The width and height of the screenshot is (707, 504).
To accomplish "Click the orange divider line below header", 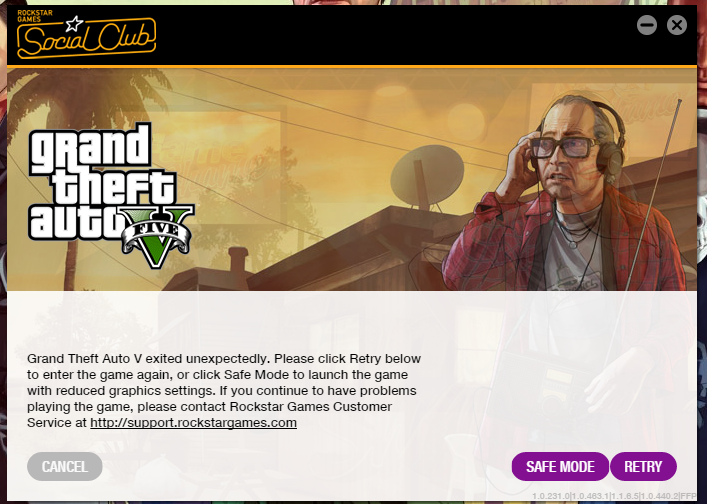I will click(x=352, y=67).
